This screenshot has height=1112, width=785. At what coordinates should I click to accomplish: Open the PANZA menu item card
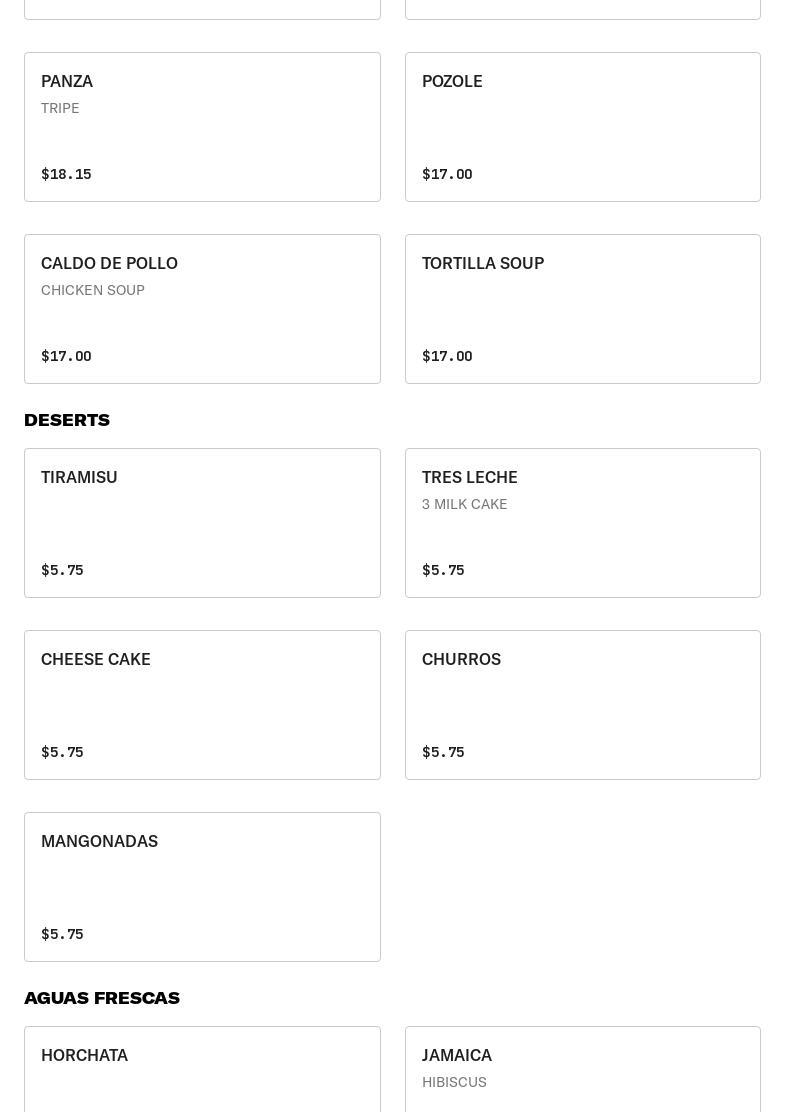coord(202,127)
